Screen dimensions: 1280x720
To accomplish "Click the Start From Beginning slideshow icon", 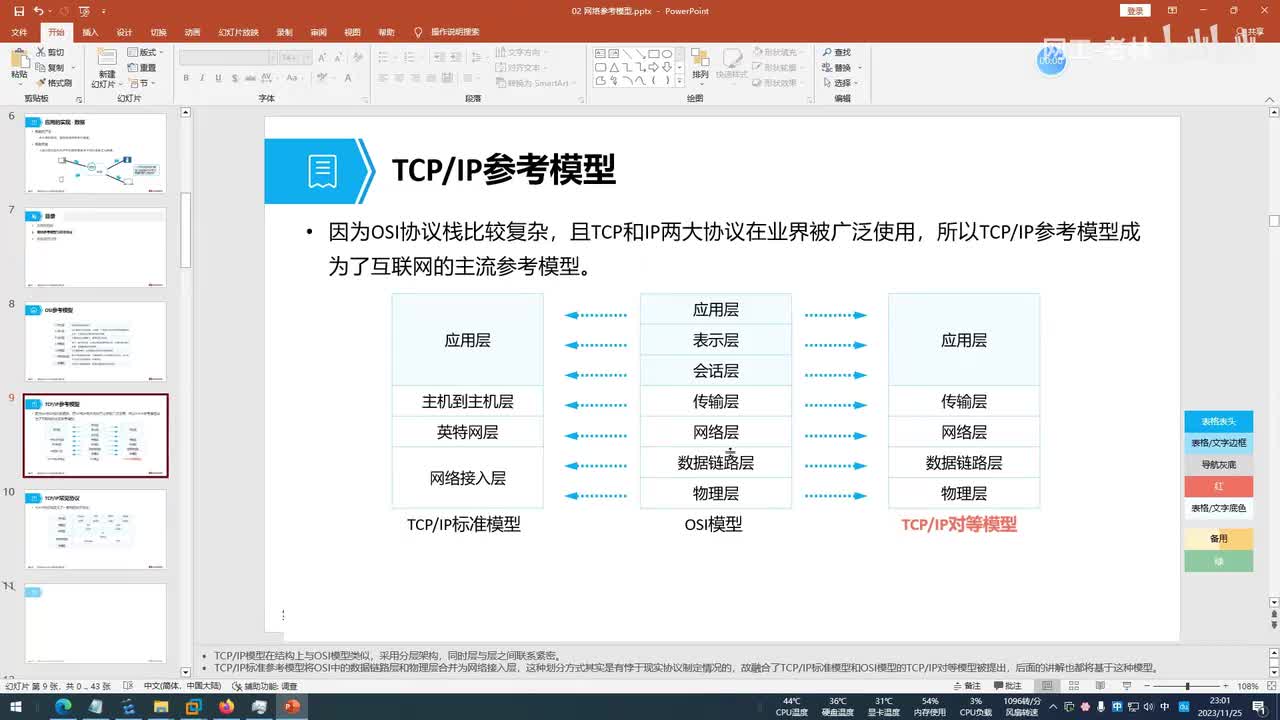I will coord(84,11).
